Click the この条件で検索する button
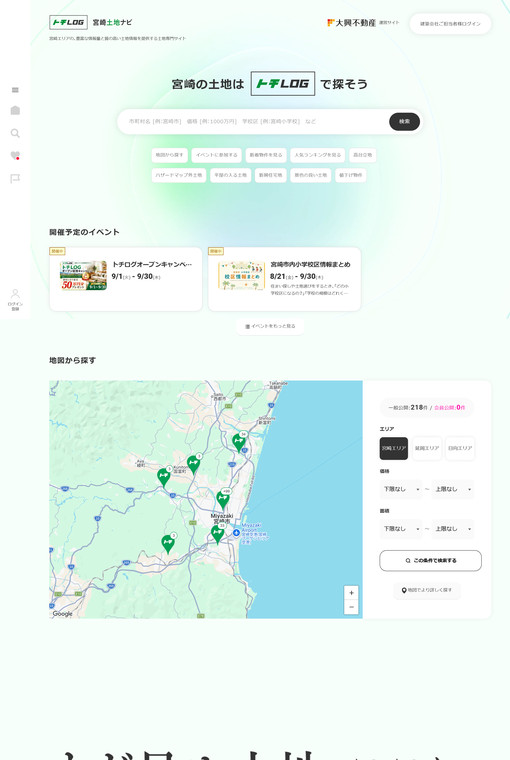The image size is (510, 760). click(x=430, y=561)
